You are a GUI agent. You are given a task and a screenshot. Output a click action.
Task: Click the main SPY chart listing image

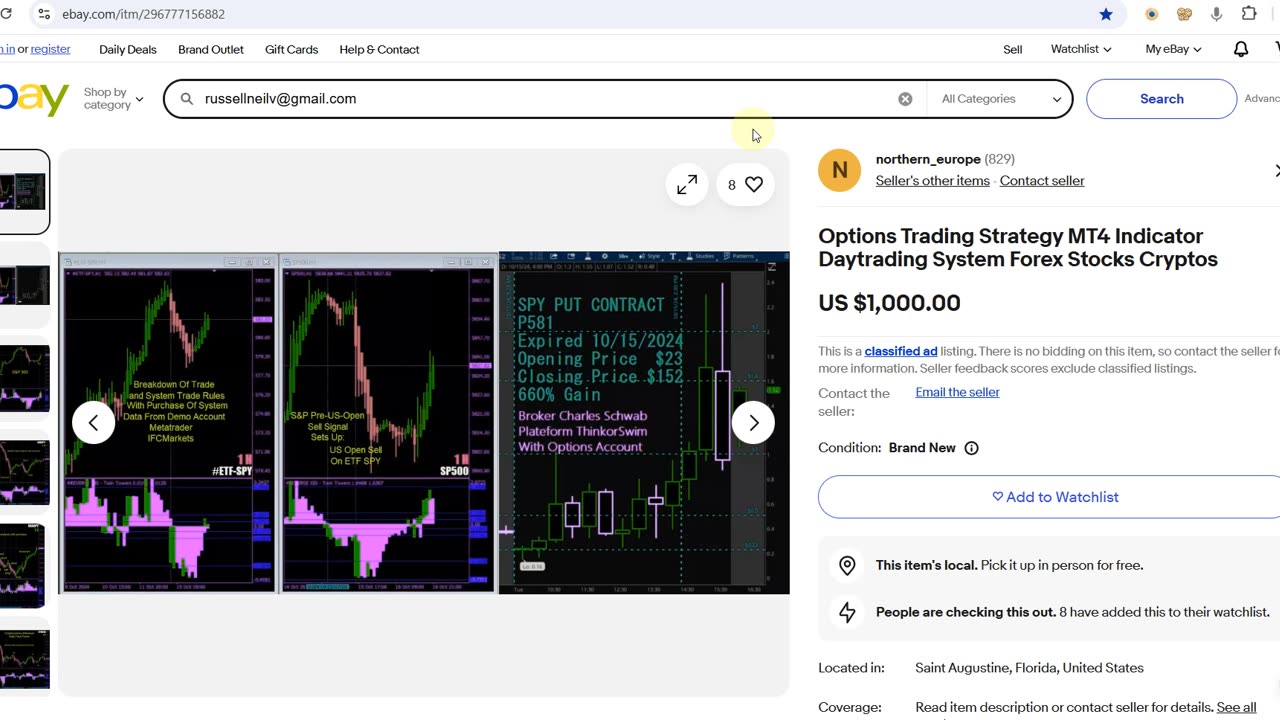click(424, 423)
